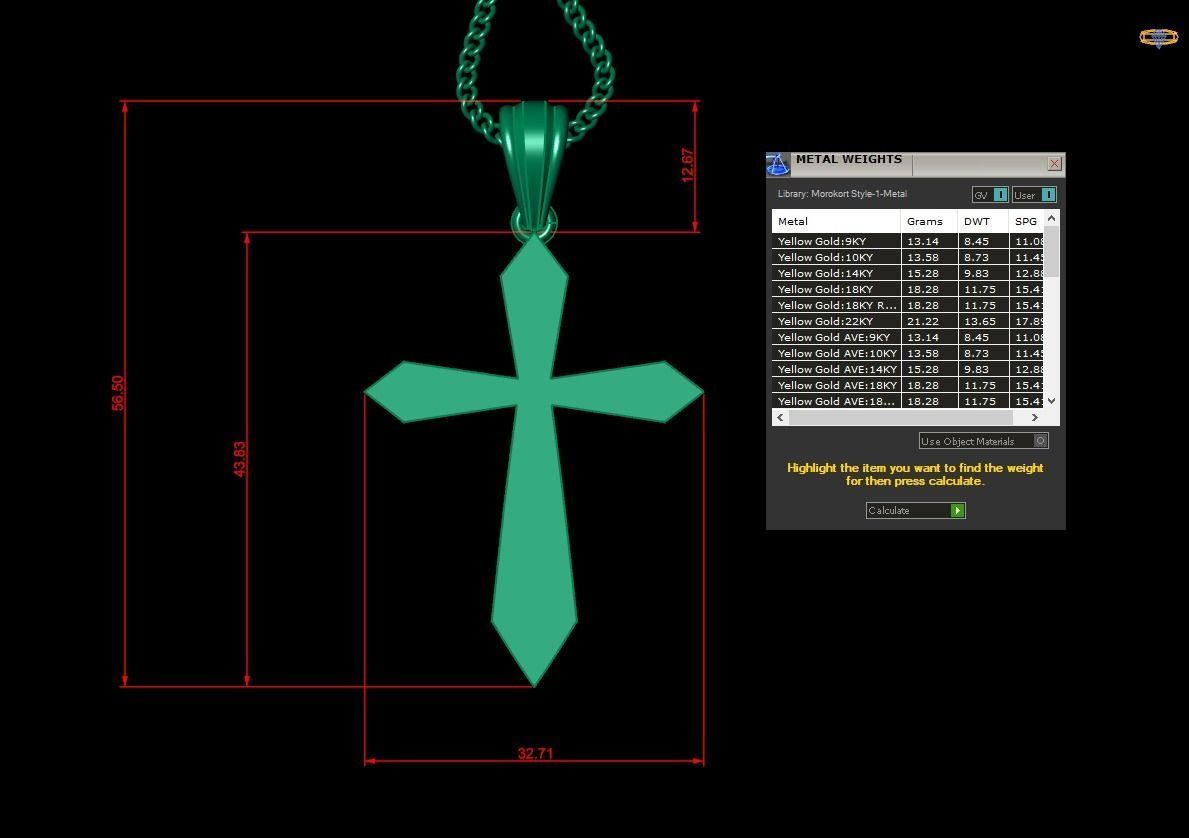Click the 43.83 cross height dimension label
Viewport: 1189px width, 838px height.
pos(240,459)
